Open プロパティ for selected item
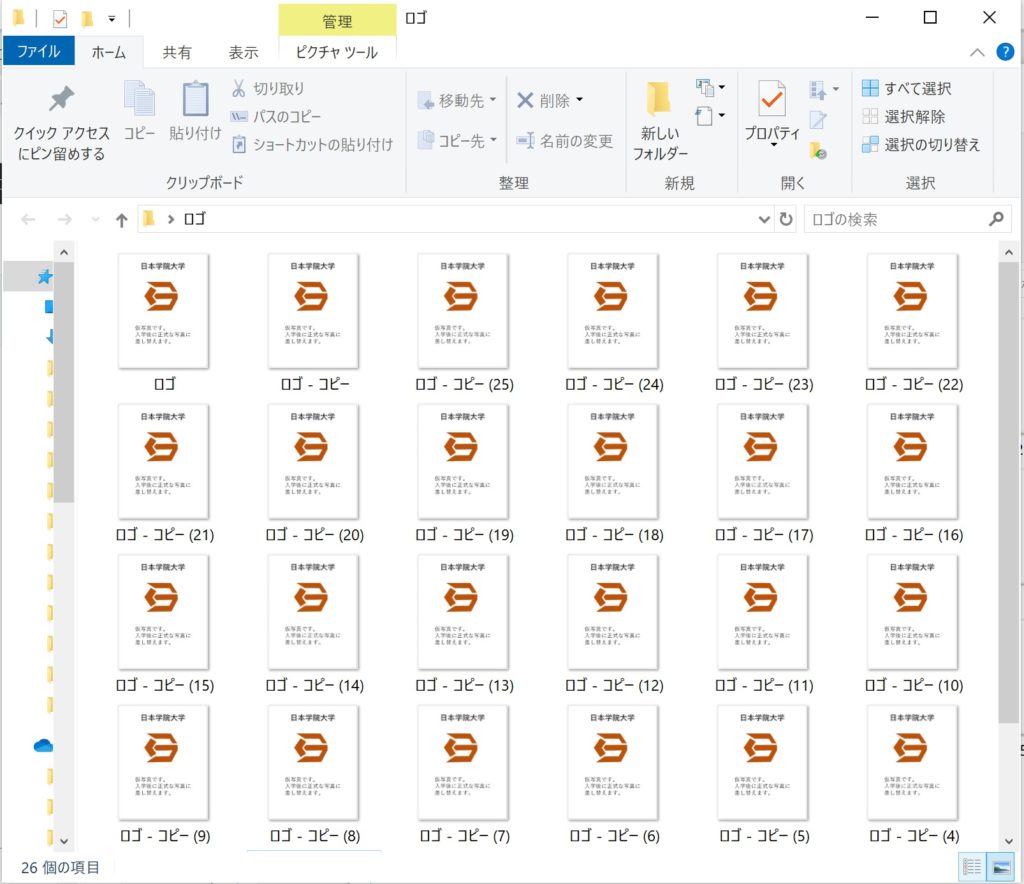Viewport: 1024px width, 884px height. click(772, 112)
